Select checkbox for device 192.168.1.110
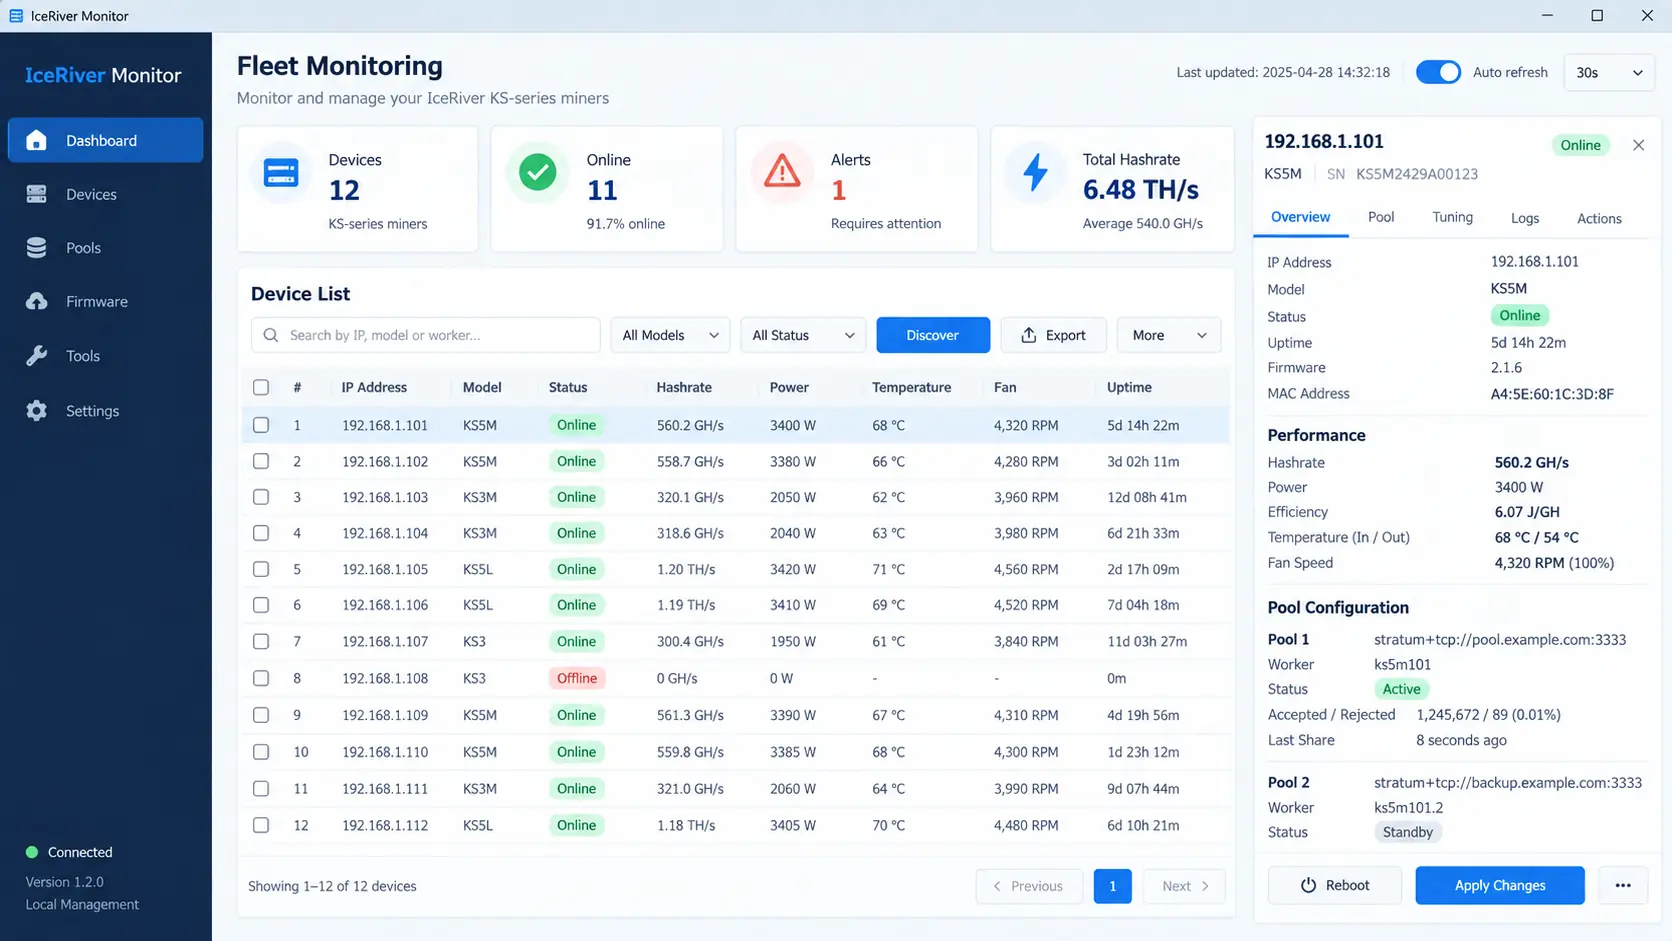The image size is (1672, 941). (261, 752)
